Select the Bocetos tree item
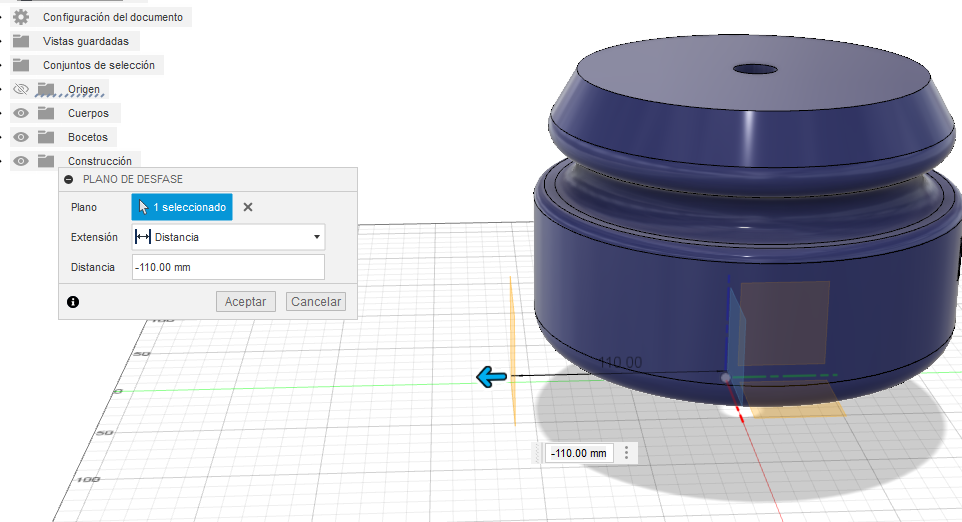Screen dimensions: 962x522 click(x=88, y=137)
